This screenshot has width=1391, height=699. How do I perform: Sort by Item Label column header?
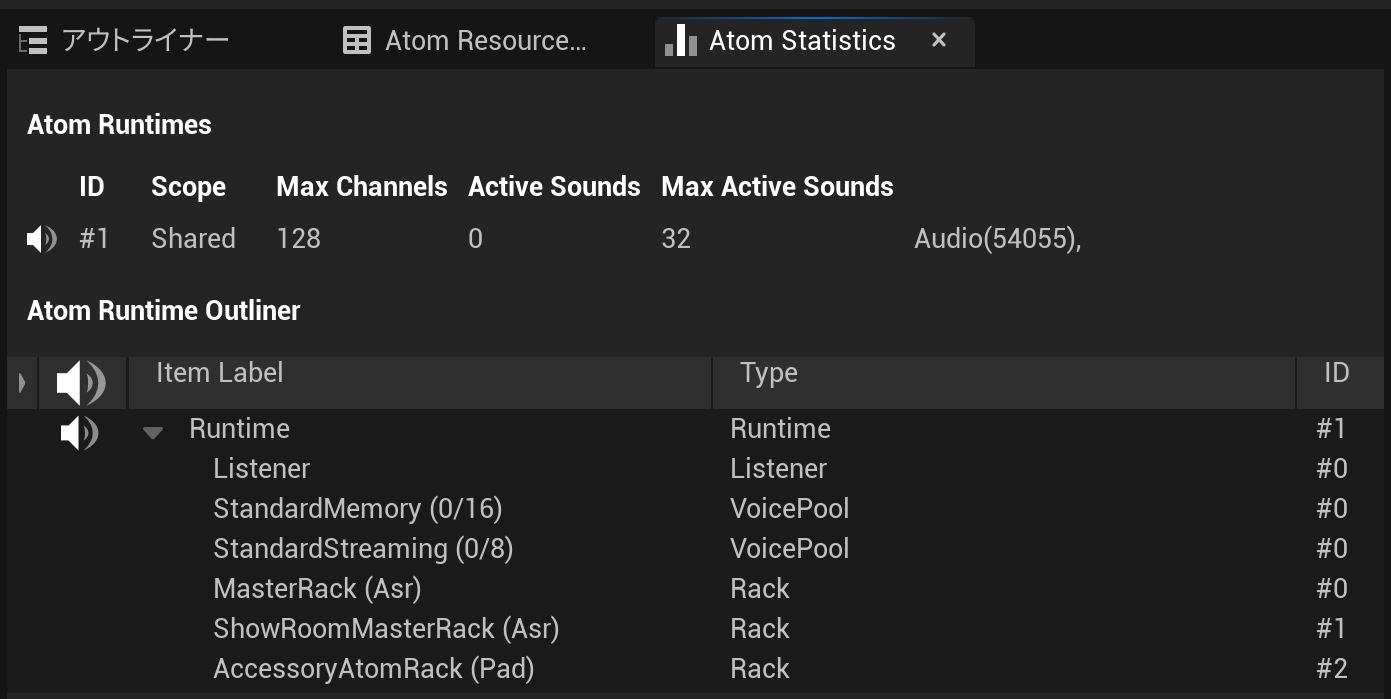tap(420, 374)
